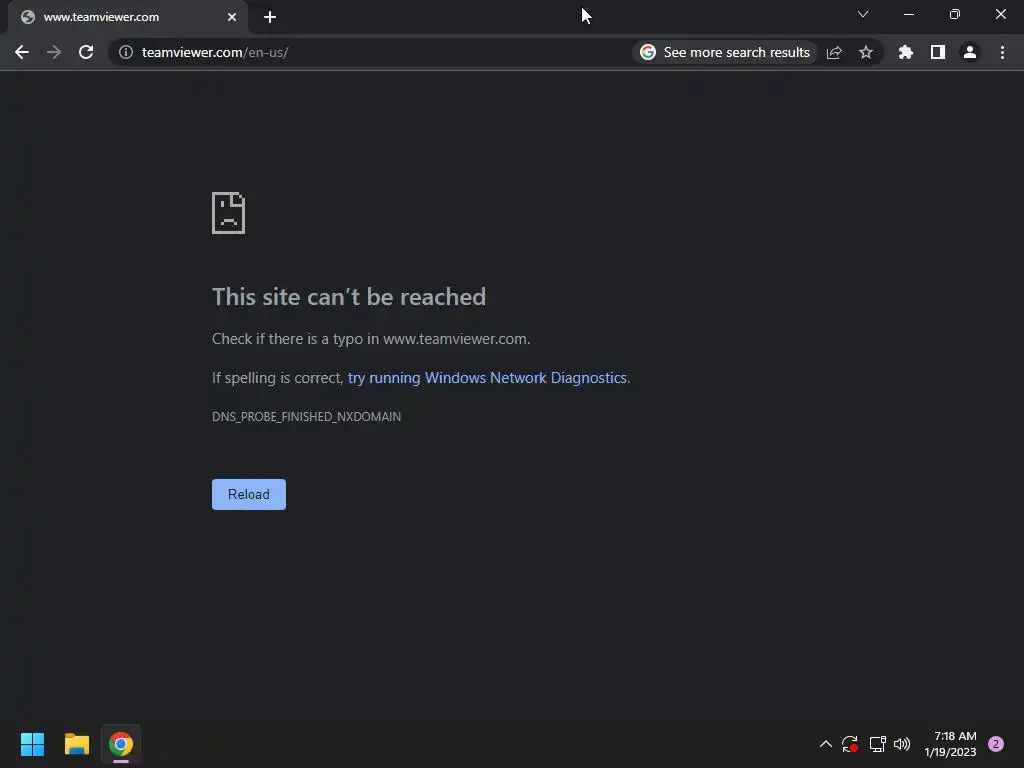Open a new tab
This screenshot has width=1024, height=768.
[x=270, y=17]
